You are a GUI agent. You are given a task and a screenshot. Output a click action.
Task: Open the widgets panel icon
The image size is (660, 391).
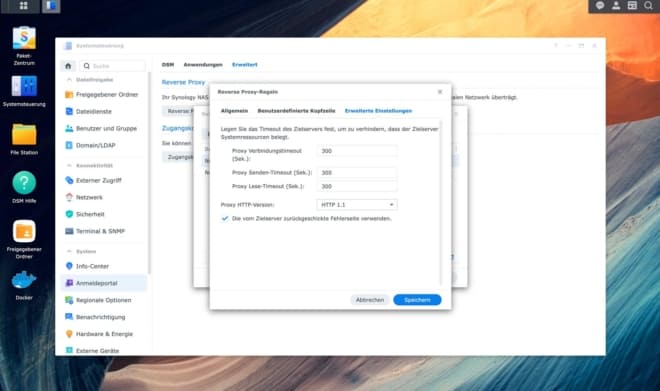632,5
